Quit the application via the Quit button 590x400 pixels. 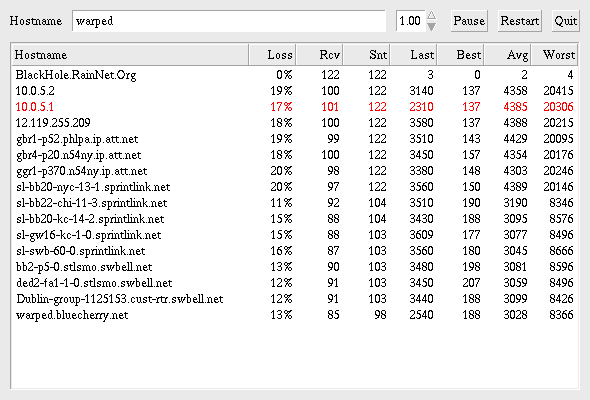point(566,21)
